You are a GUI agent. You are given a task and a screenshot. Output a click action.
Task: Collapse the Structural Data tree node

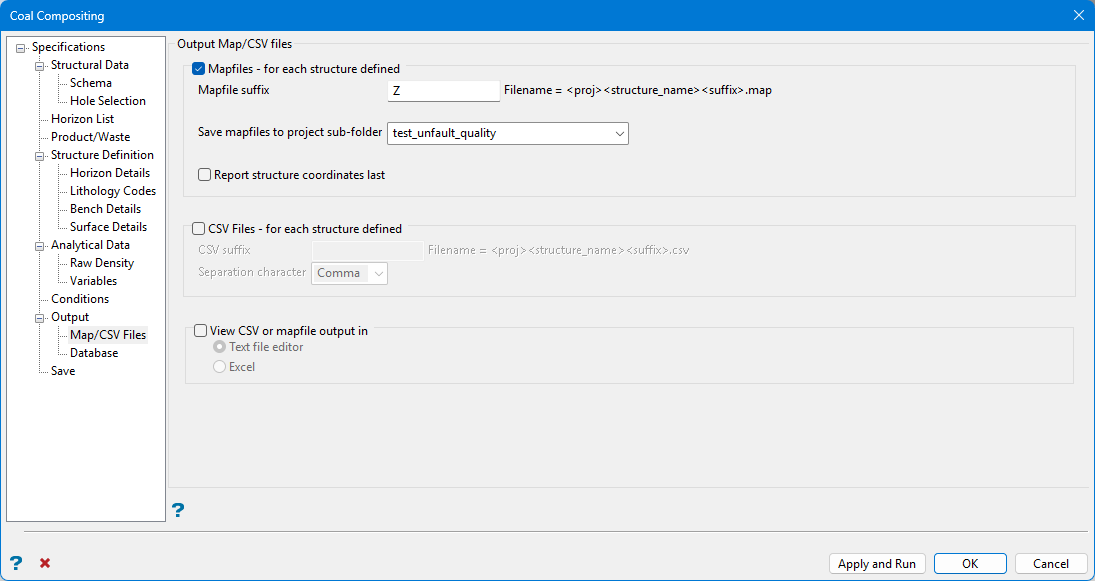[x=40, y=66]
